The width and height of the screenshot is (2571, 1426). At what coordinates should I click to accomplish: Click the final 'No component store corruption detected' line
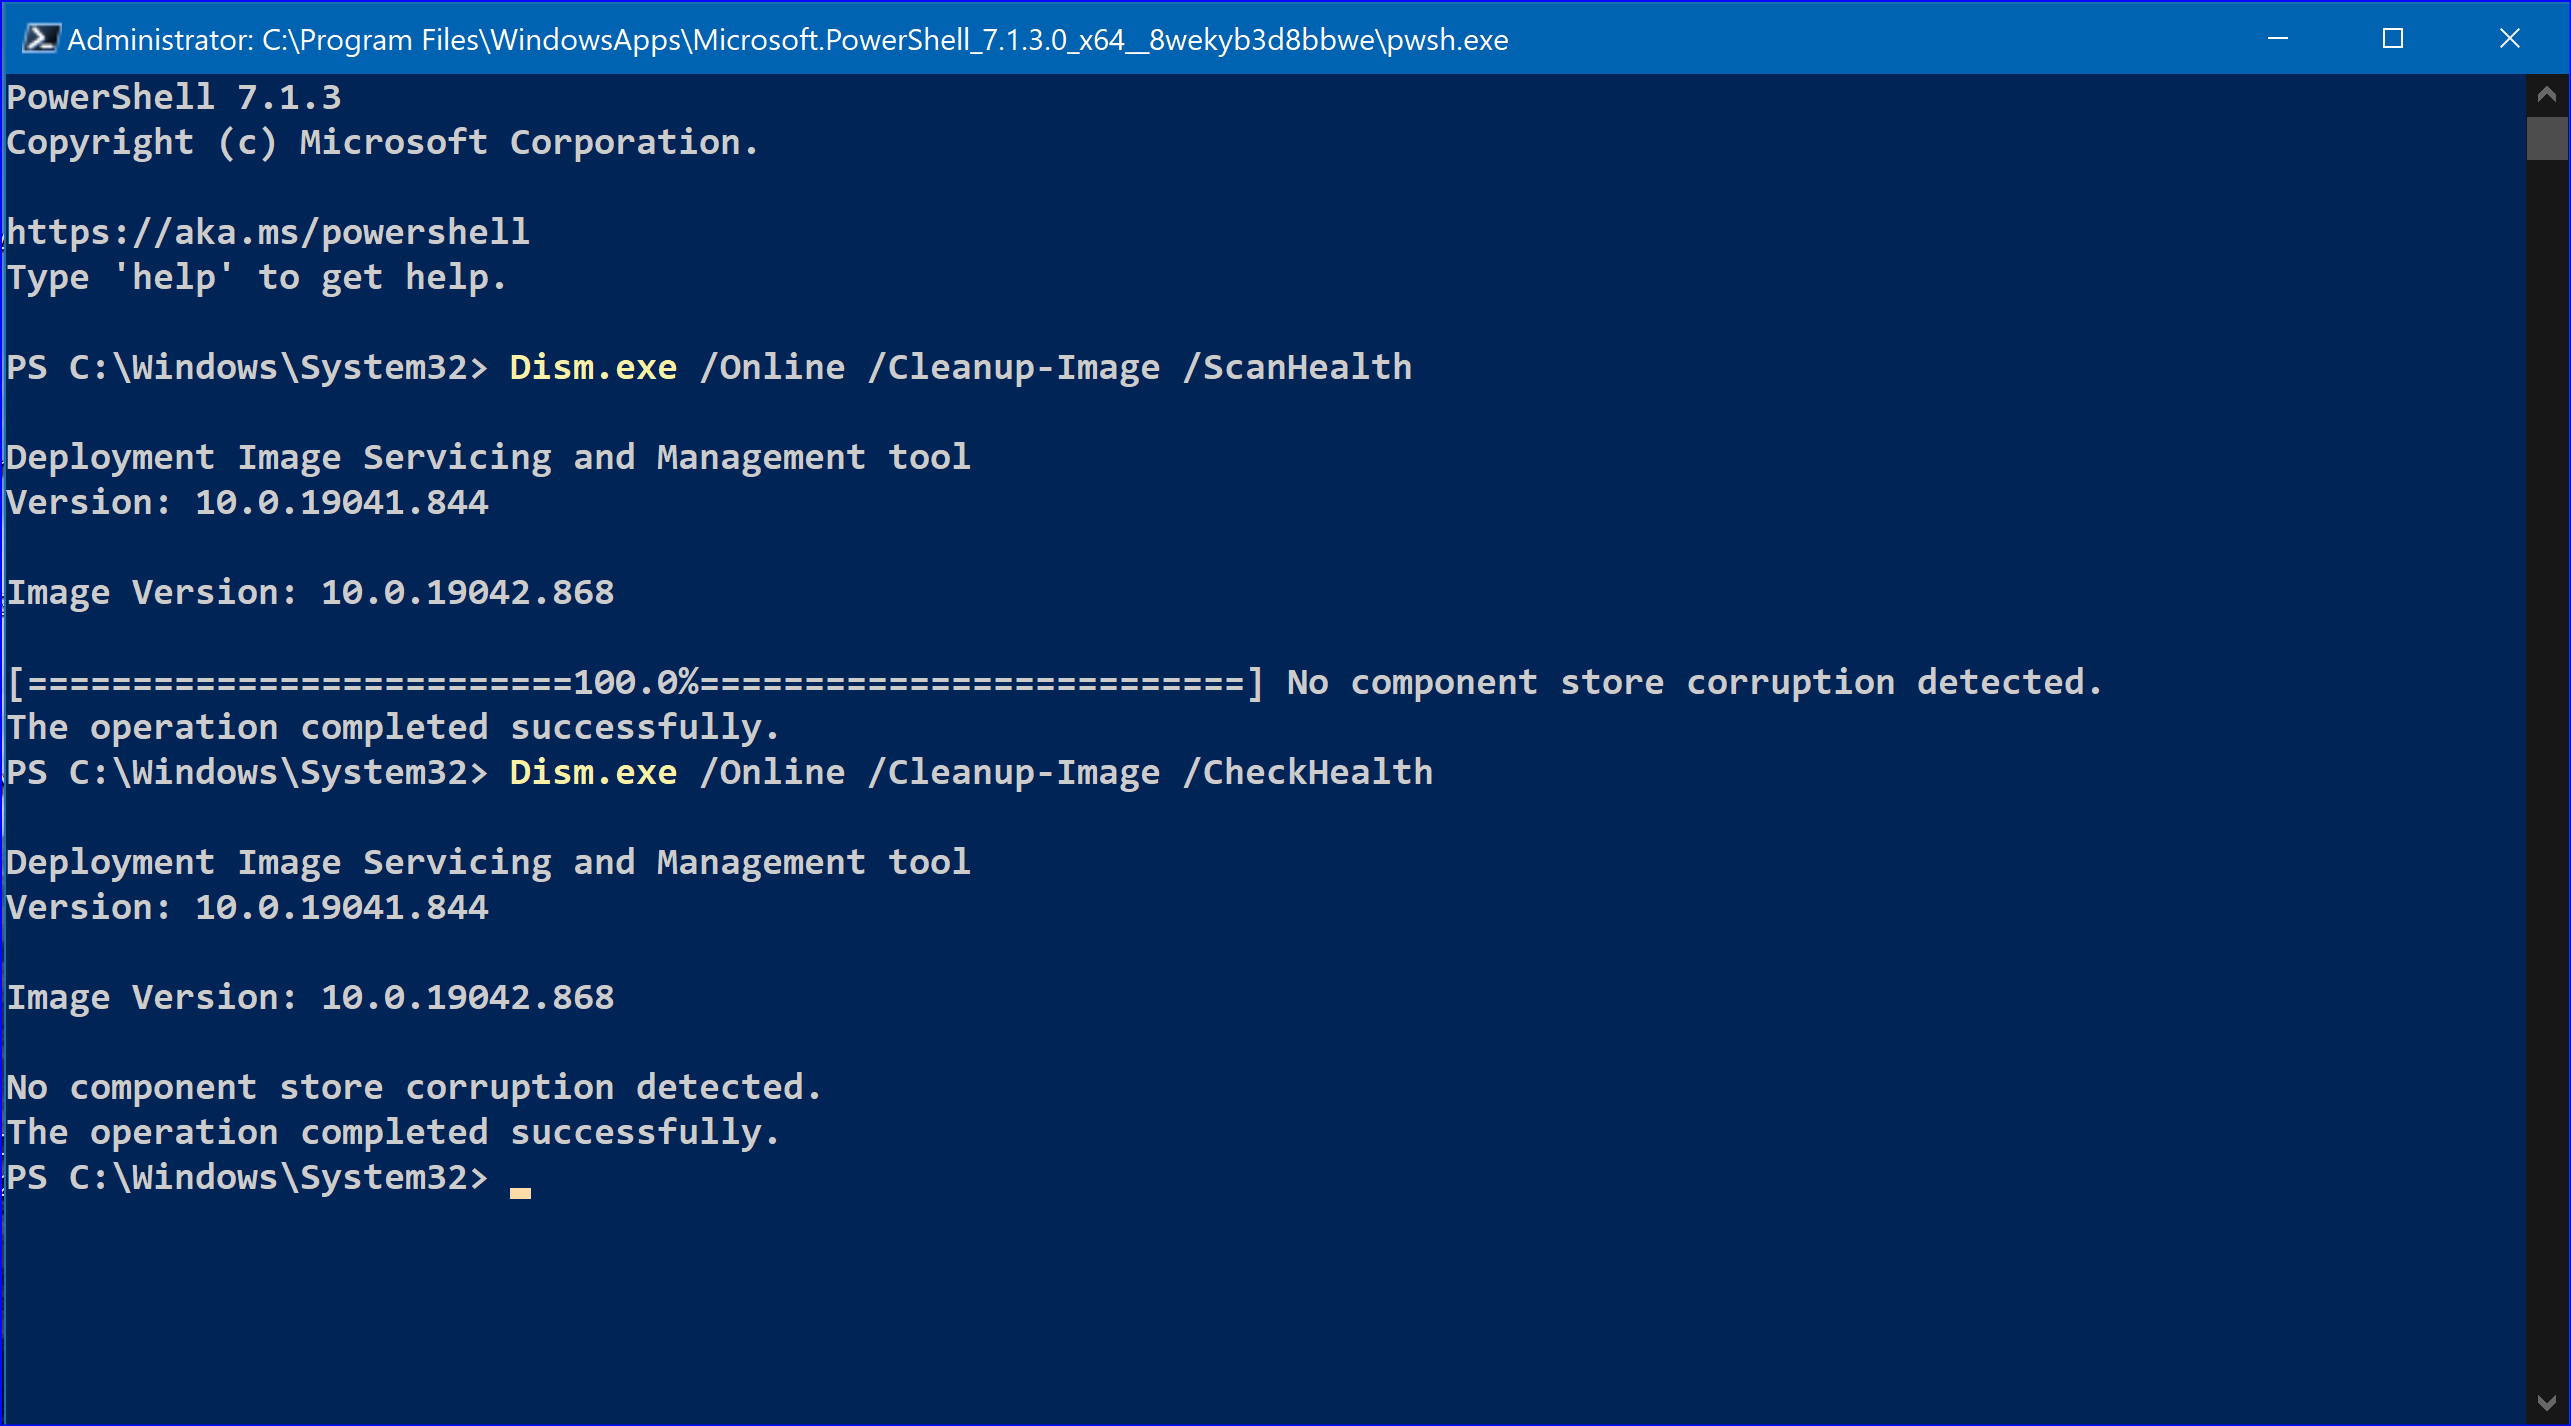414,1087
